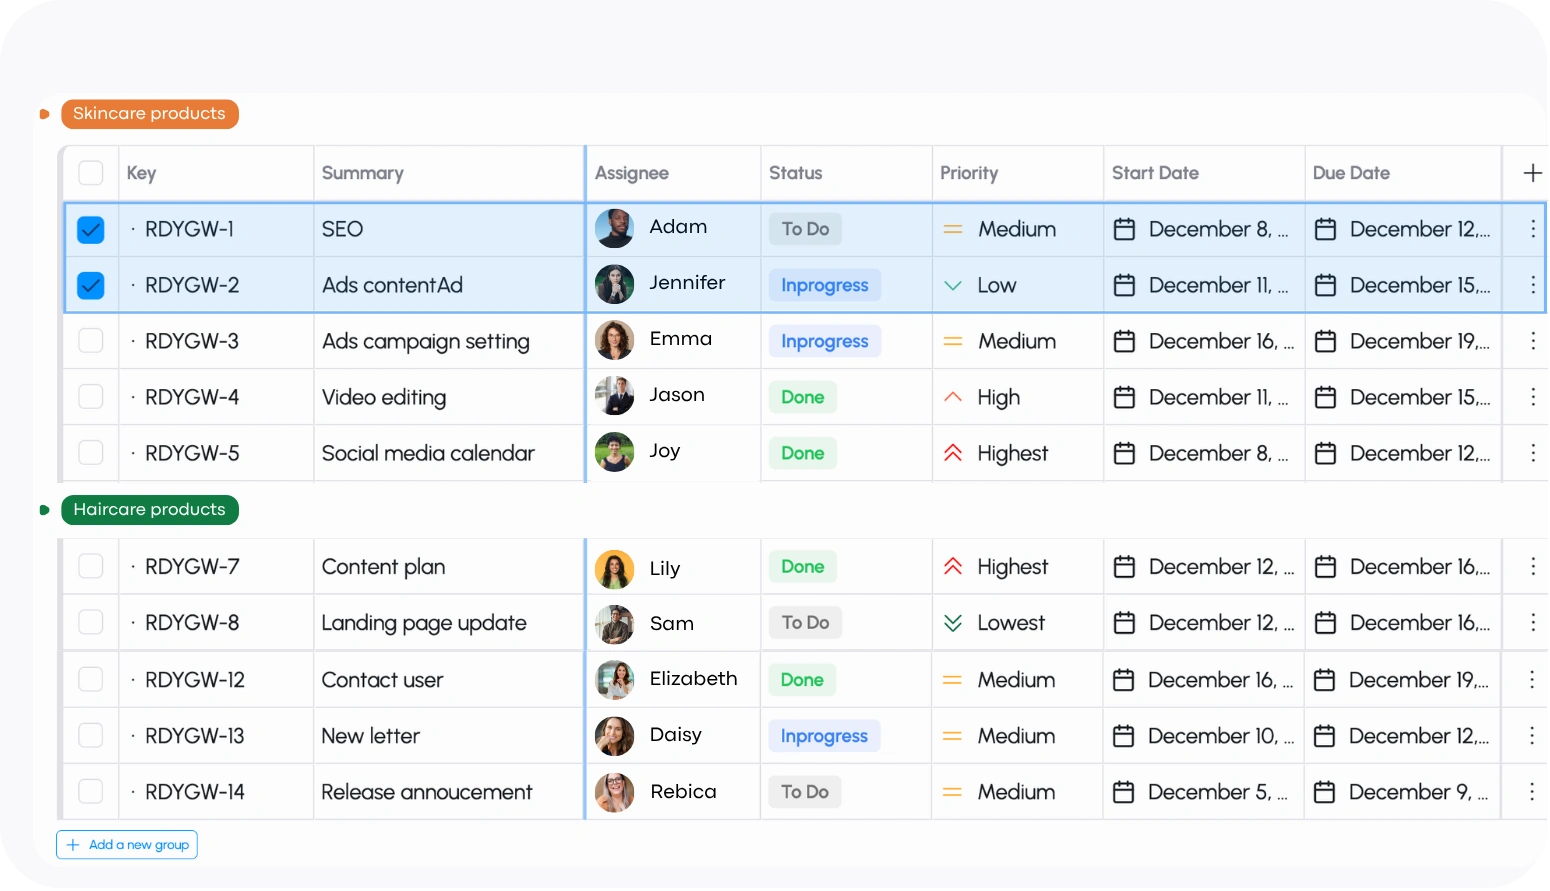
Task: Open Skincare products group label
Action: (x=150, y=114)
